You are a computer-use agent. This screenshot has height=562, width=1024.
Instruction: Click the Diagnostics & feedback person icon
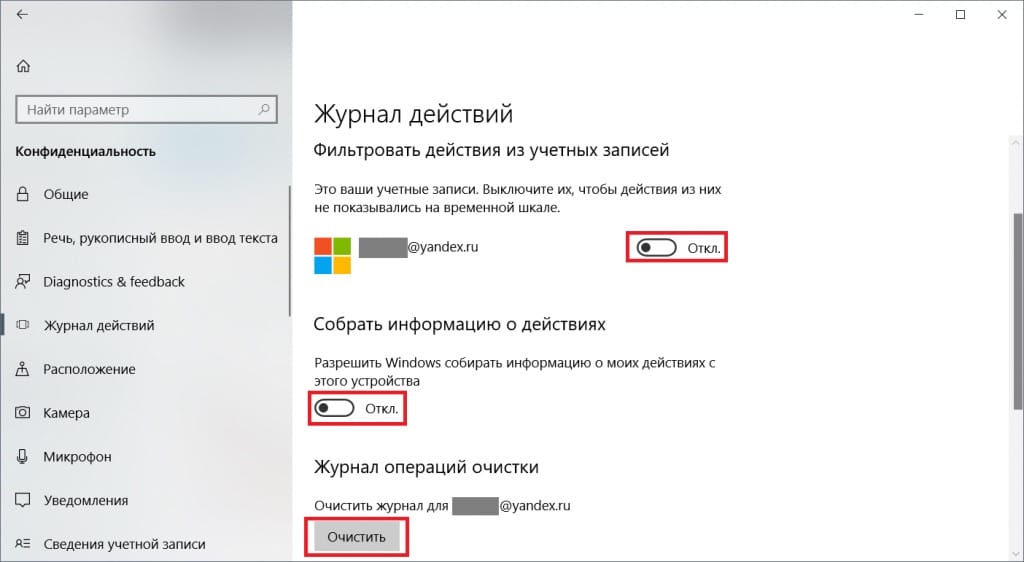tap(23, 281)
